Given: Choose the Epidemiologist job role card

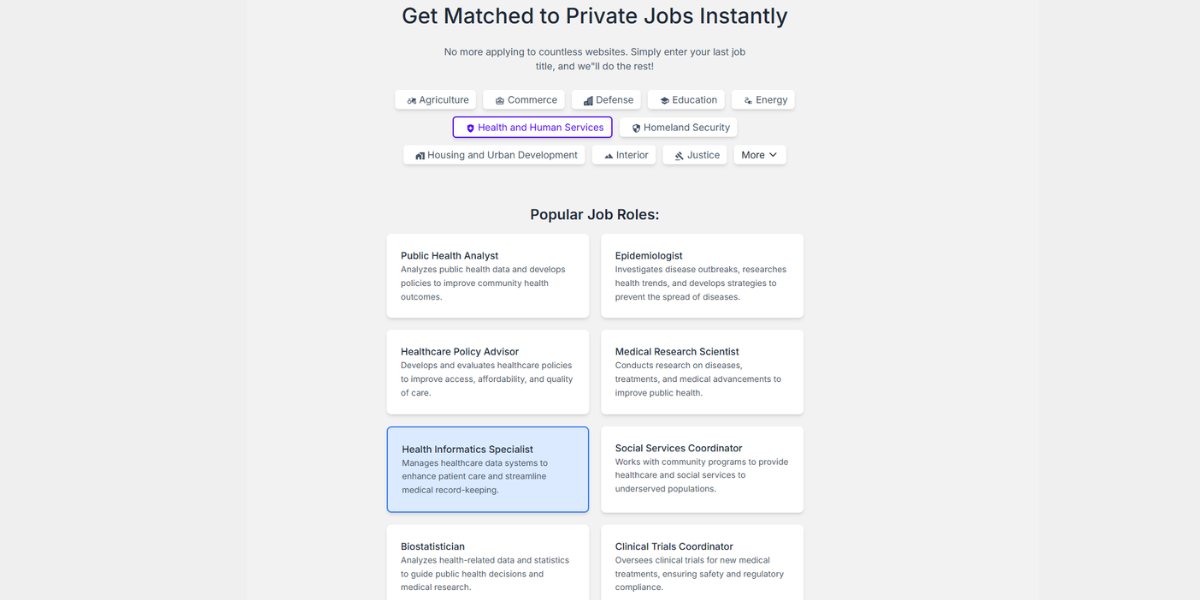Looking at the screenshot, I should pyautogui.click(x=702, y=276).
